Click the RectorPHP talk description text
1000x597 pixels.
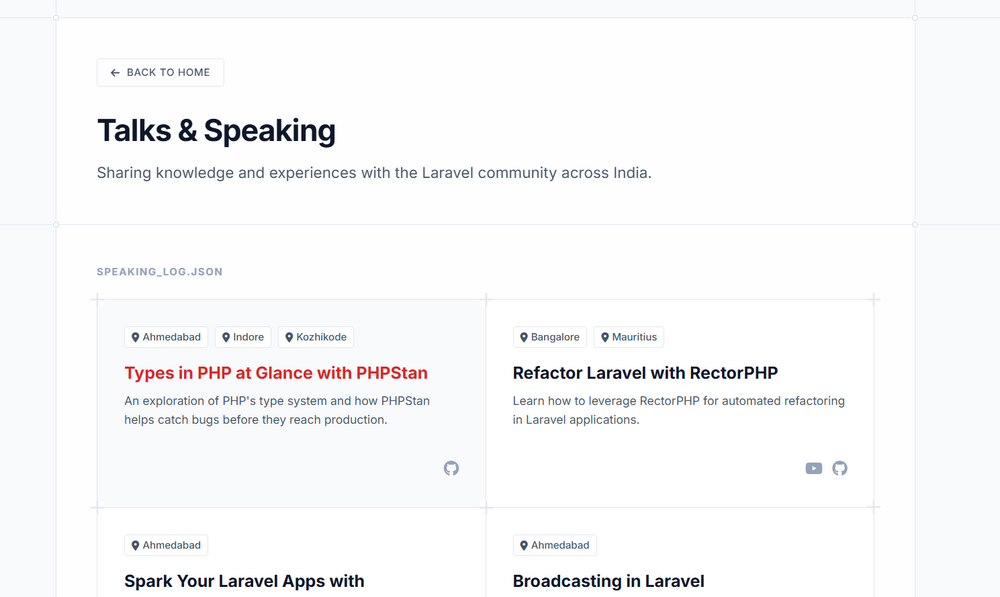point(678,410)
